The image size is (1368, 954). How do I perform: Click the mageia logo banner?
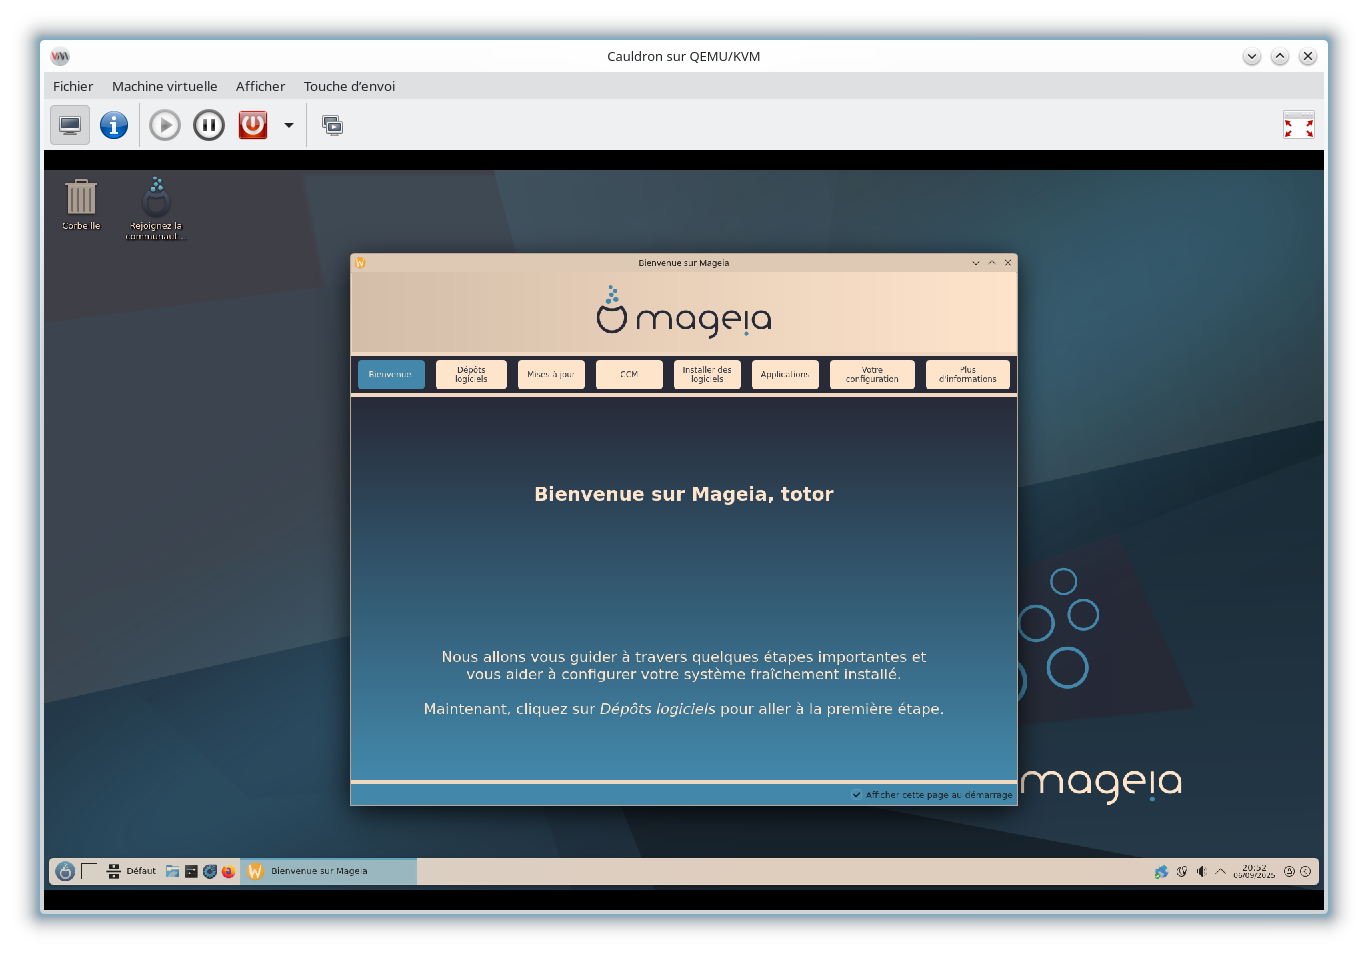click(x=684, y=312)
